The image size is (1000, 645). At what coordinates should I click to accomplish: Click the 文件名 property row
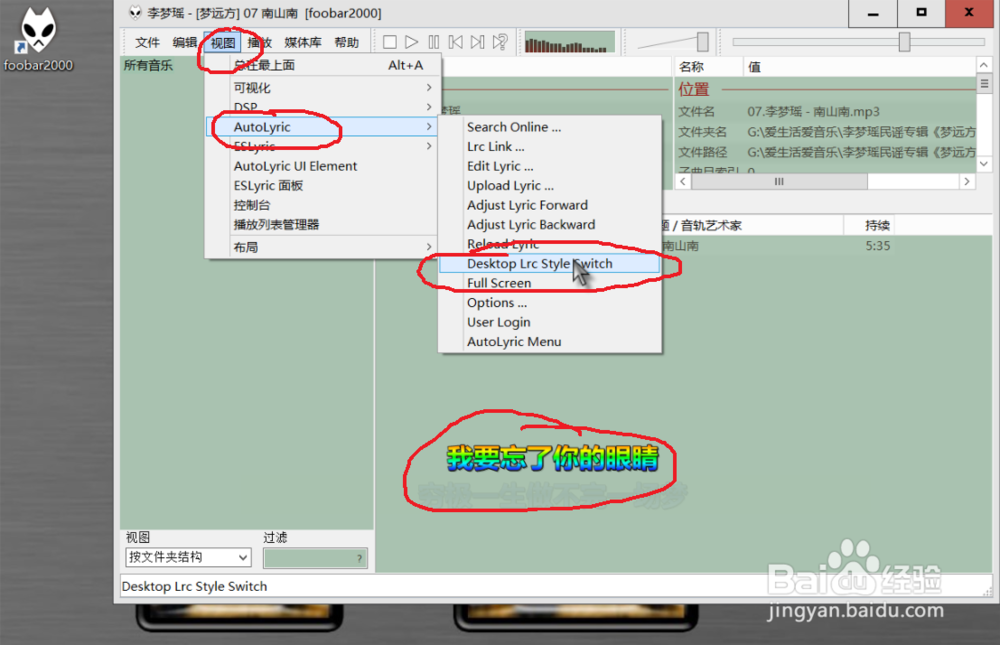coord(826,112)
